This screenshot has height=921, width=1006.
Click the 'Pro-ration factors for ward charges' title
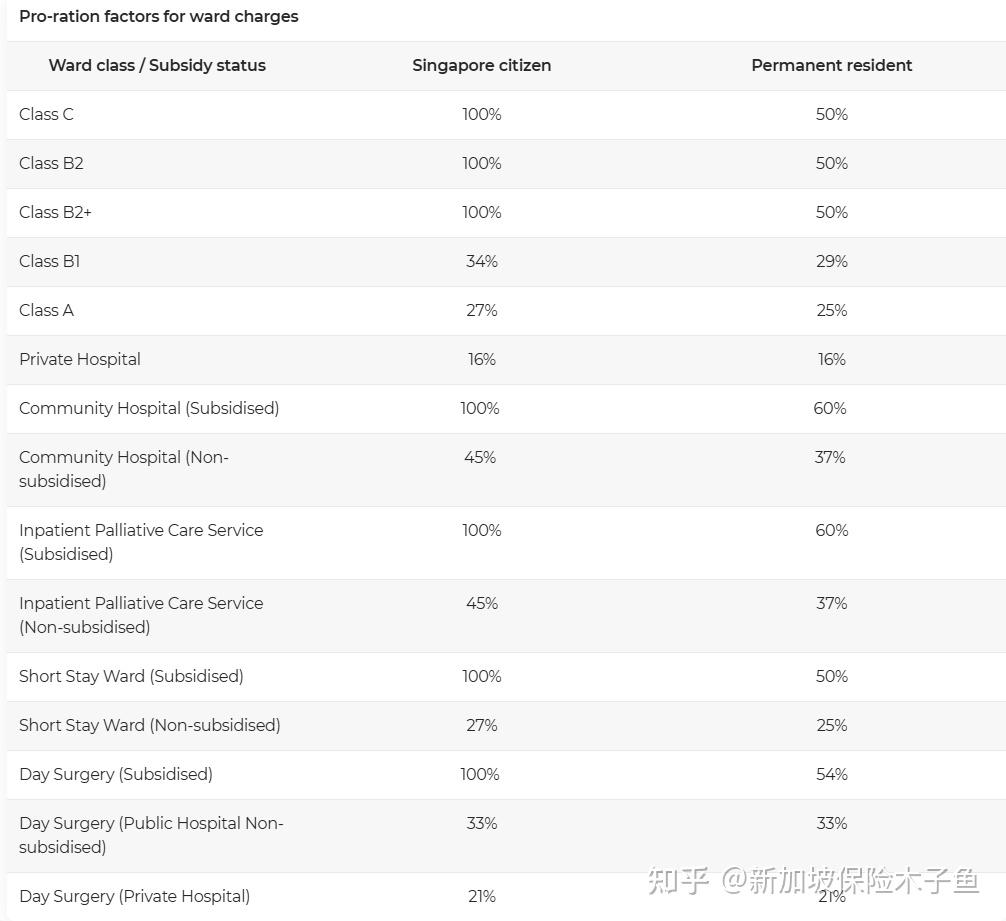click(158, 16)
